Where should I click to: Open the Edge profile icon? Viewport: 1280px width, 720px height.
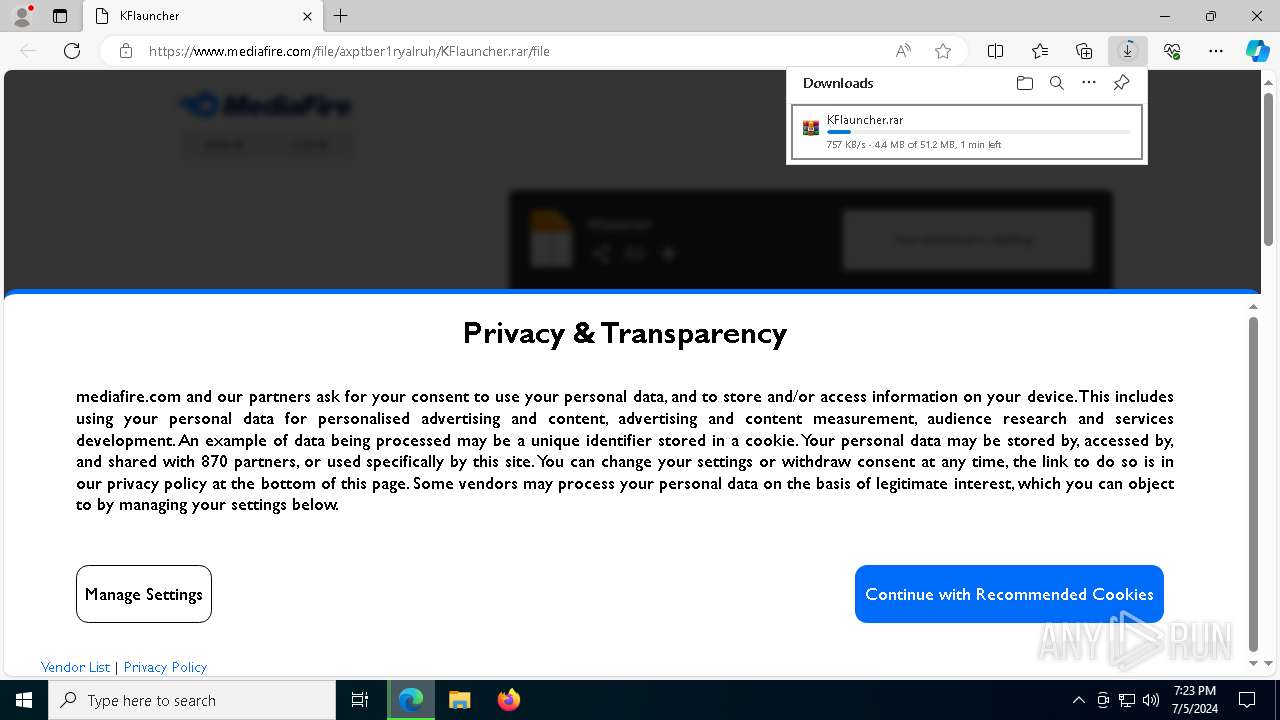22,16
